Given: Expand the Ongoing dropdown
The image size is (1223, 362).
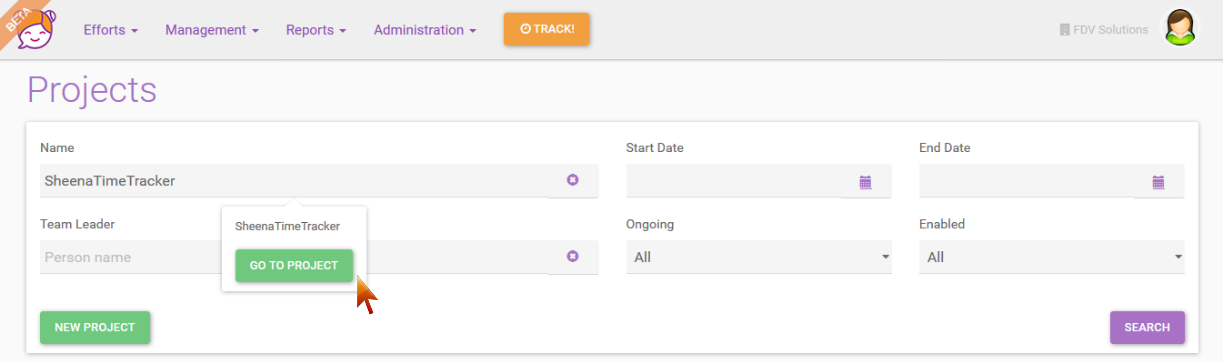Looking at the screenshot, I should pyautogui.click(x=759, y=257).
